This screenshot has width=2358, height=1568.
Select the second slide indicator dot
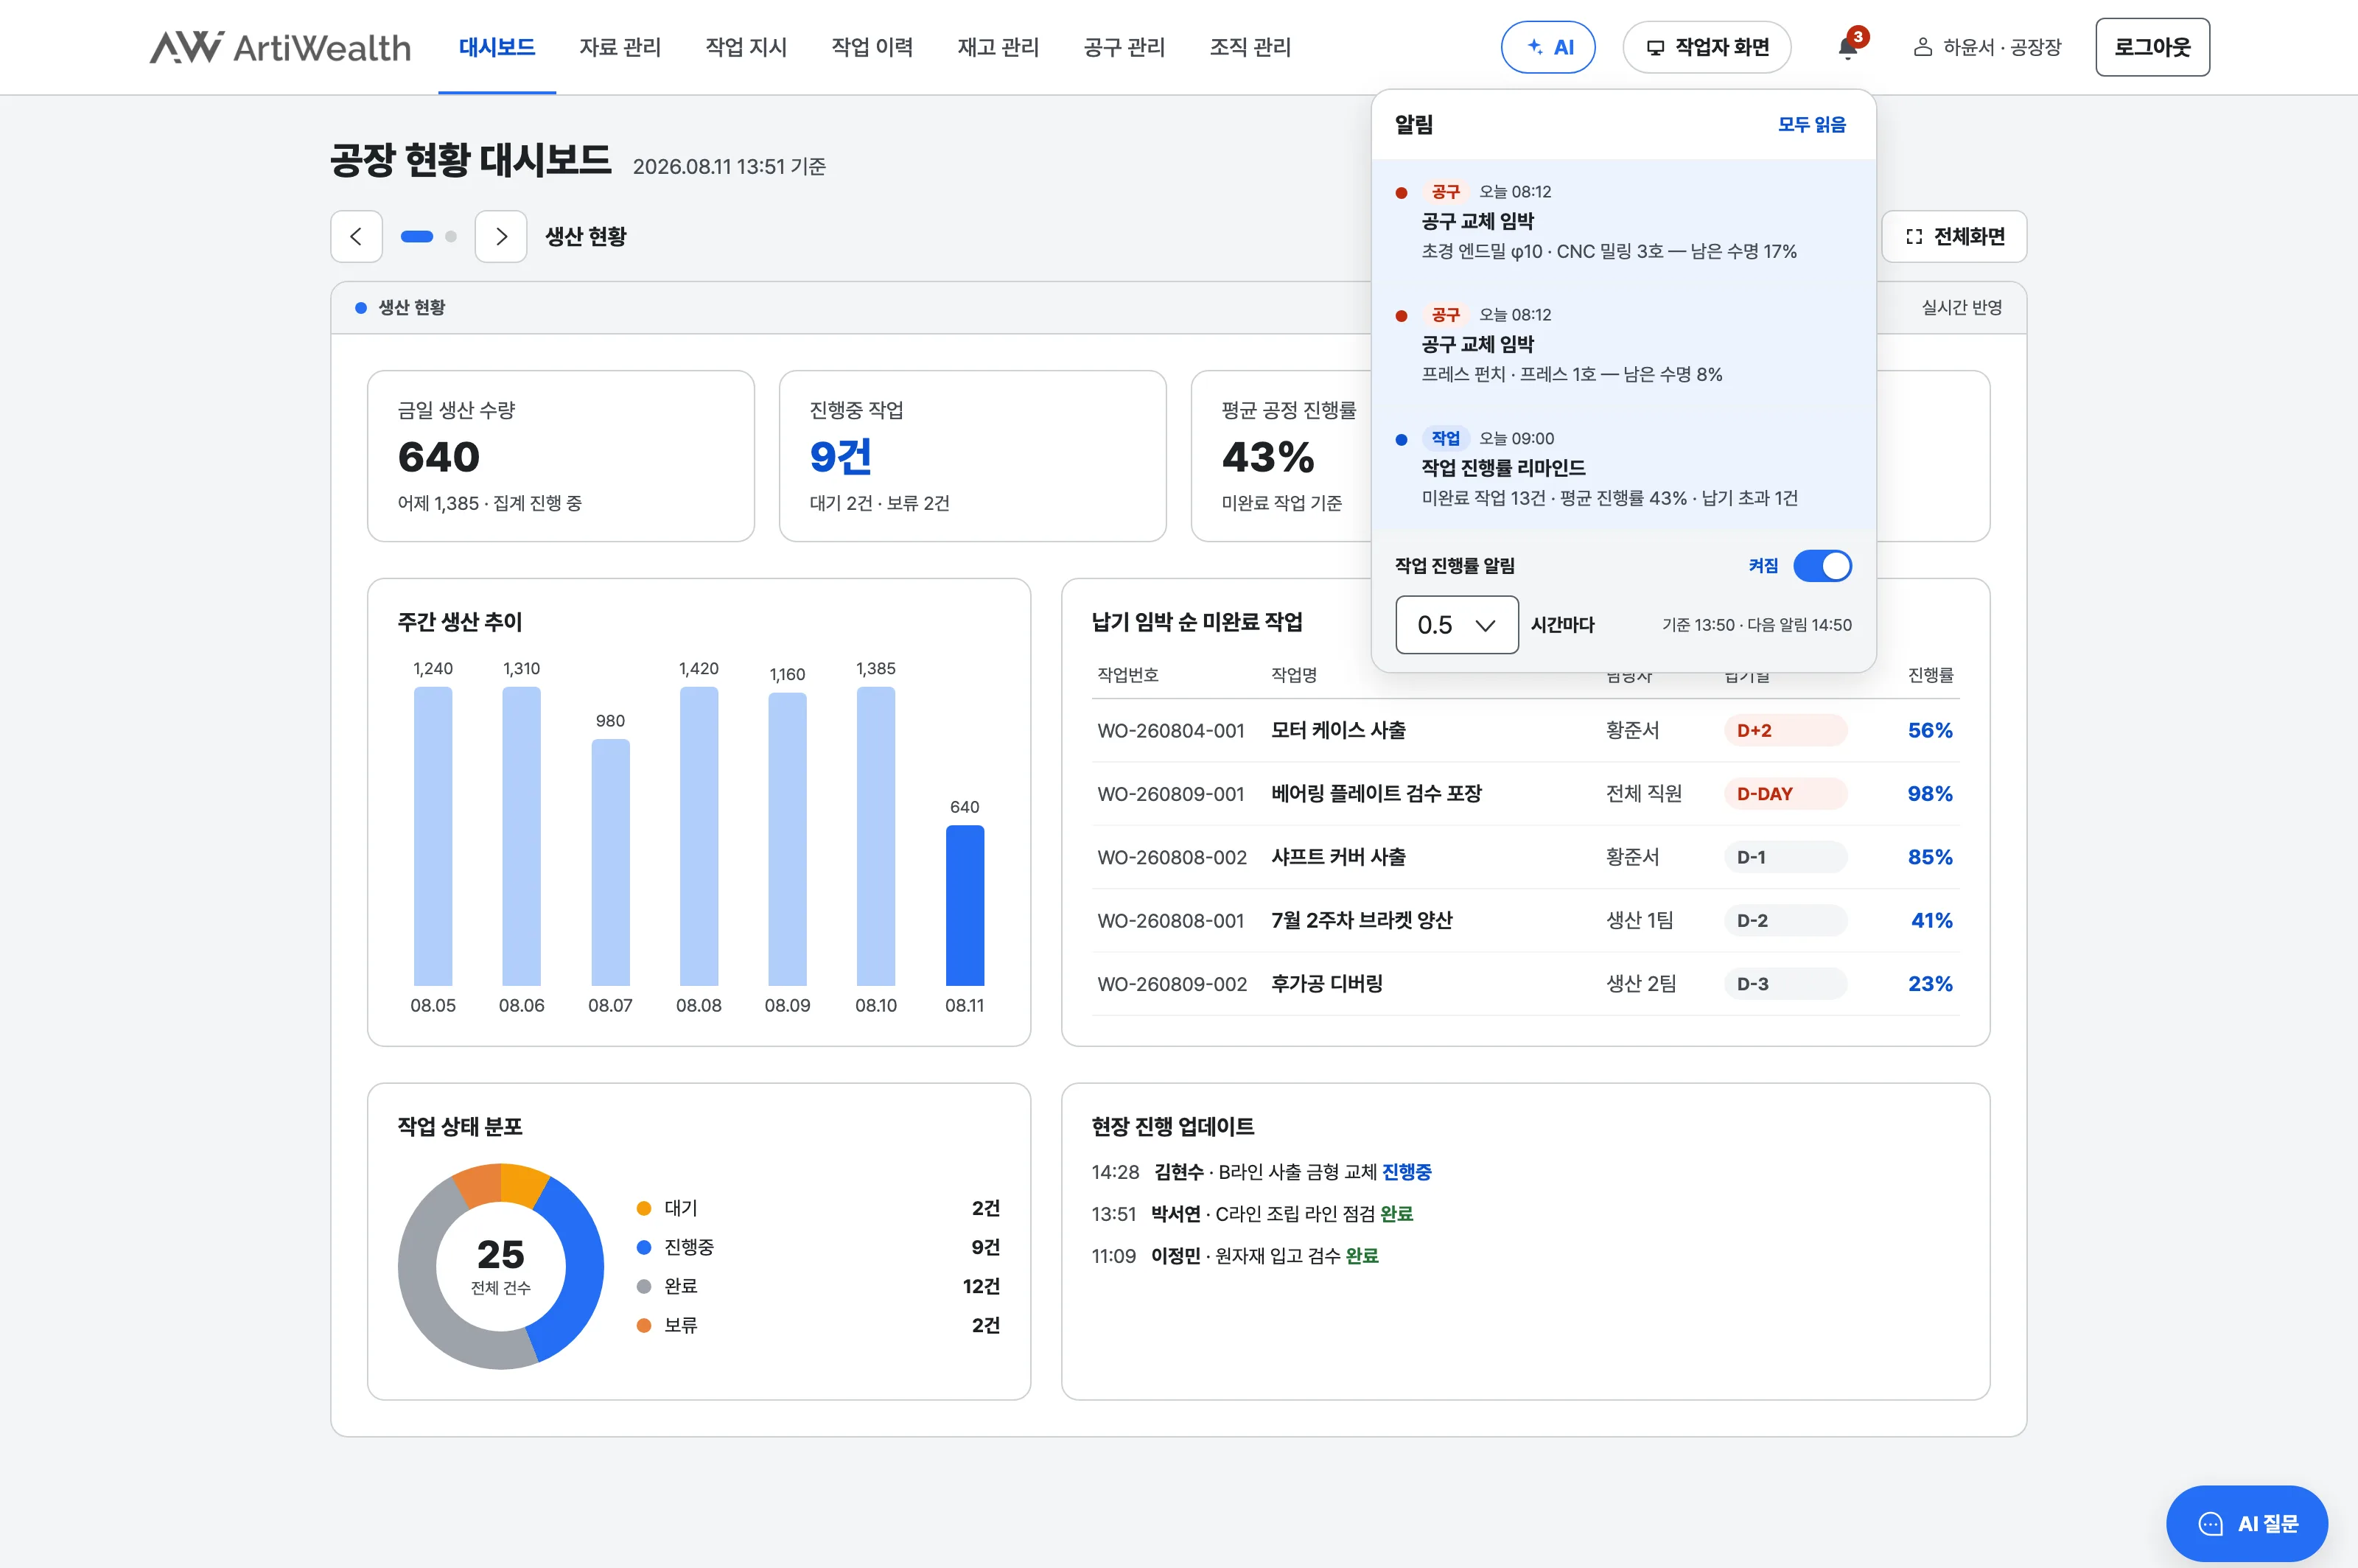click(x=451, y=236)
